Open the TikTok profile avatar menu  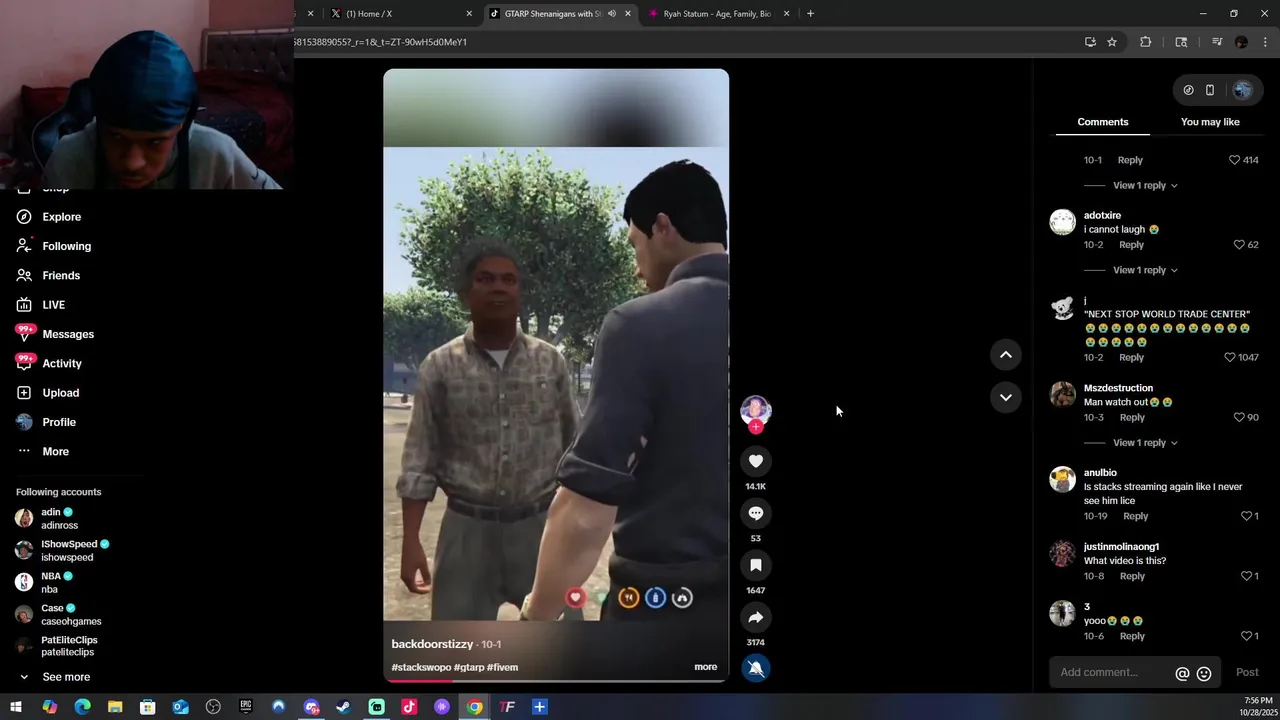point(1242,90)
